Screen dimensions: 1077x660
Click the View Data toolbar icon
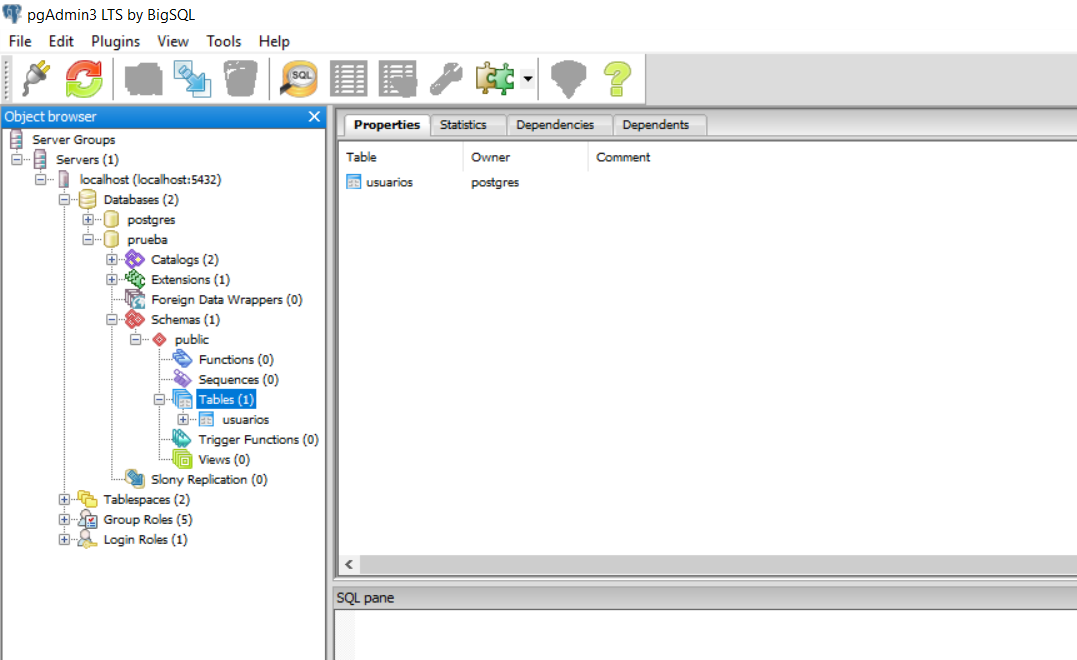click(347, 78)
